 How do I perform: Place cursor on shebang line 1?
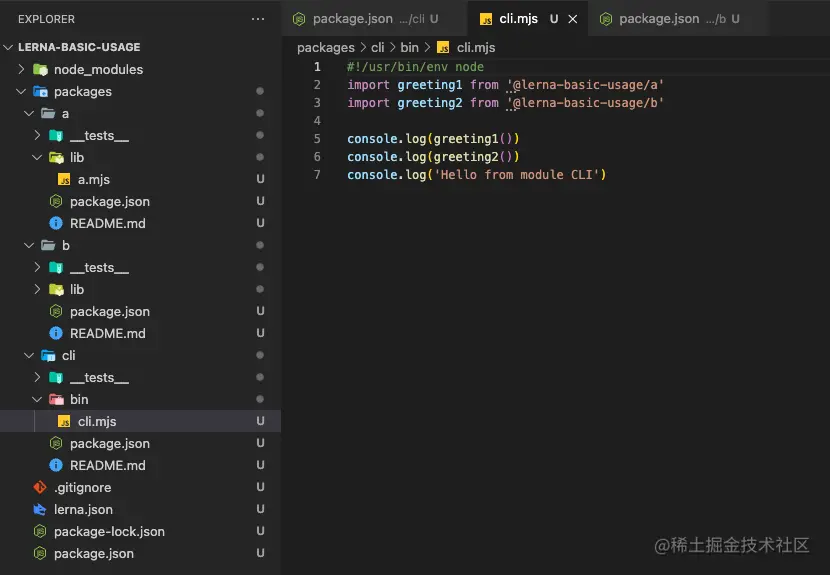(415, 67)
